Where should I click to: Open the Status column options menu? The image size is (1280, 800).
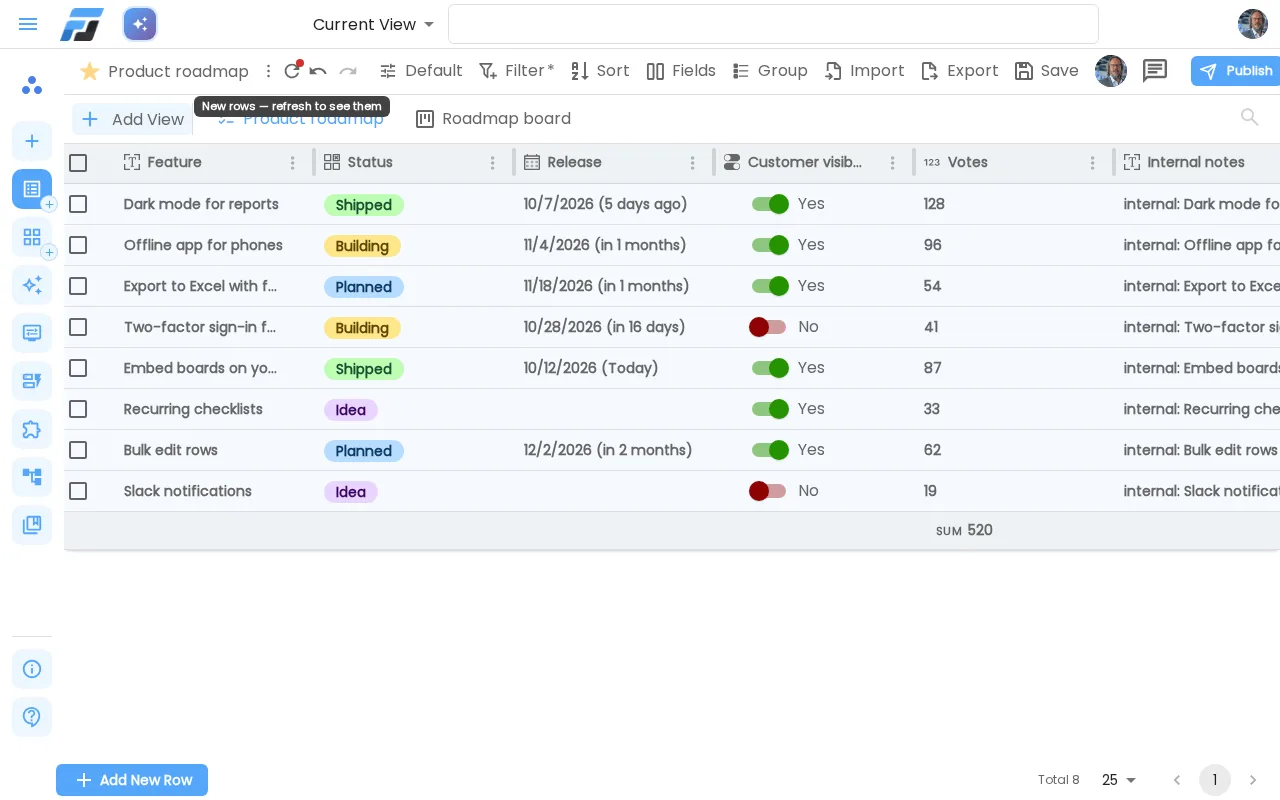pyautogui.click(x=493, y=163)
